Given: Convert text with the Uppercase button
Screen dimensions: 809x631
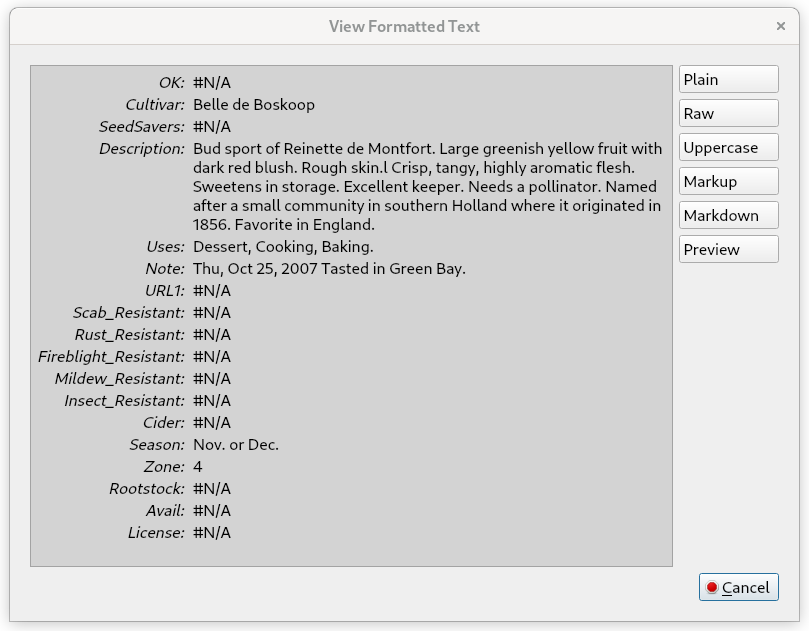Looking at the screenshot, I should point(728,148).
